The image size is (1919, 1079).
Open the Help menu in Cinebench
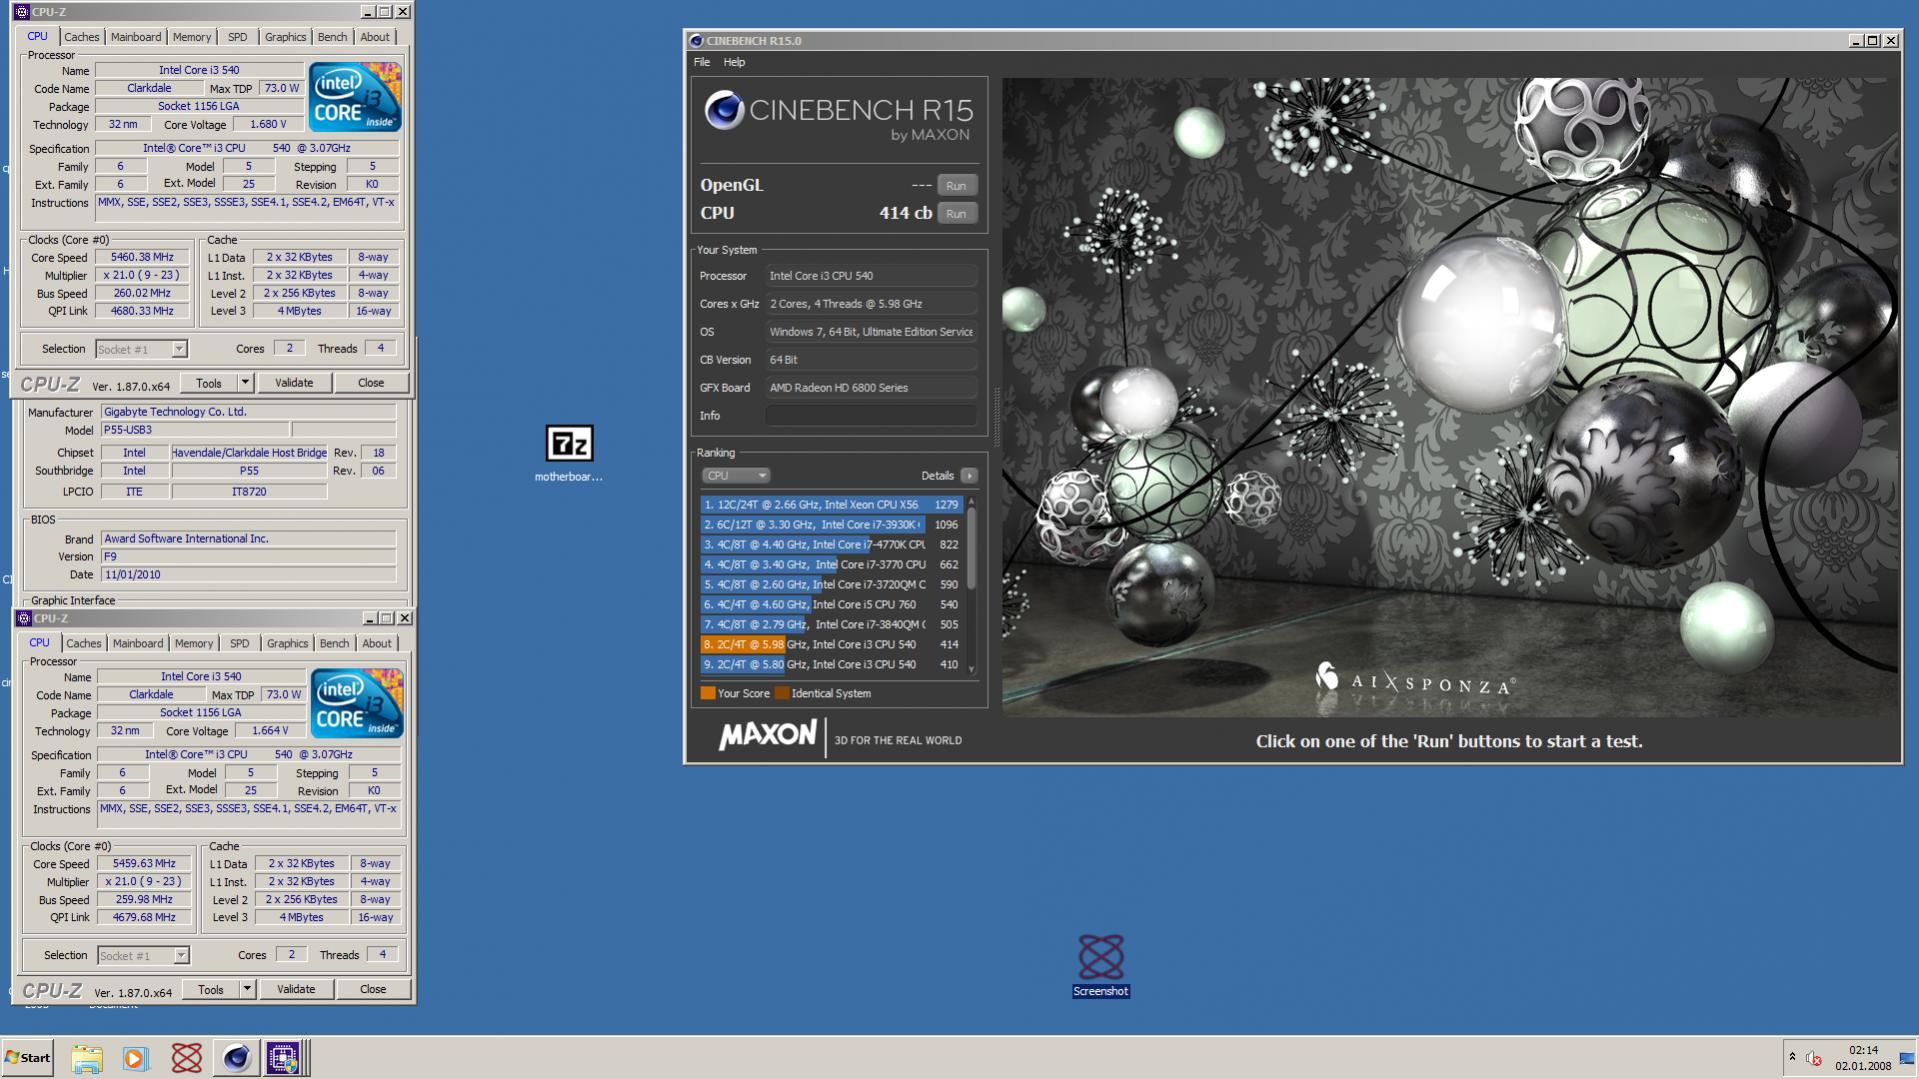[x=734, y=62]
